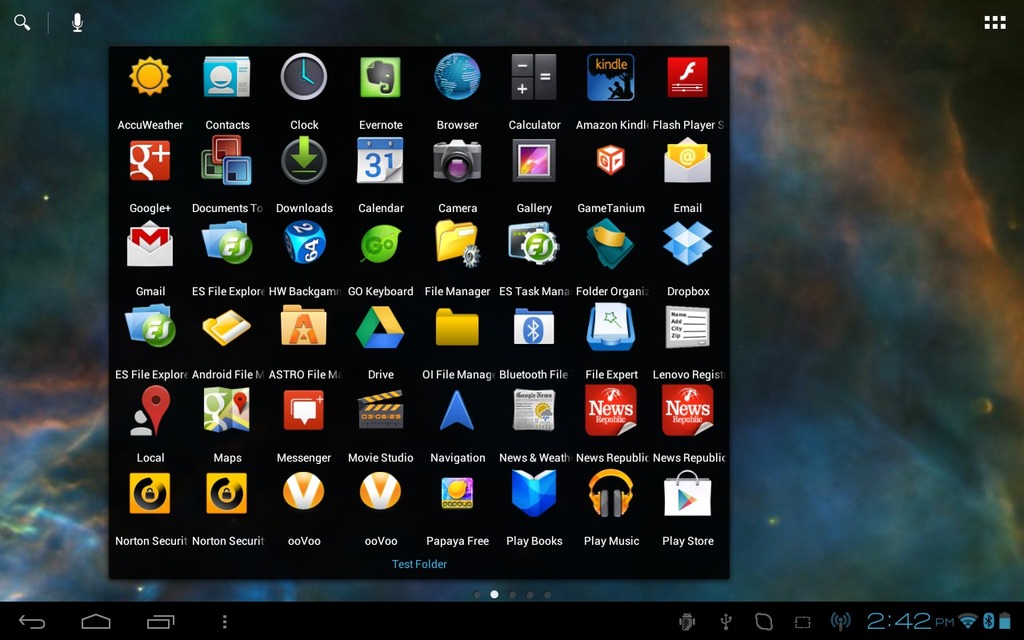1024x640 pixels.
Task: Launch Google Maps
Action: (x=227, y=410)
